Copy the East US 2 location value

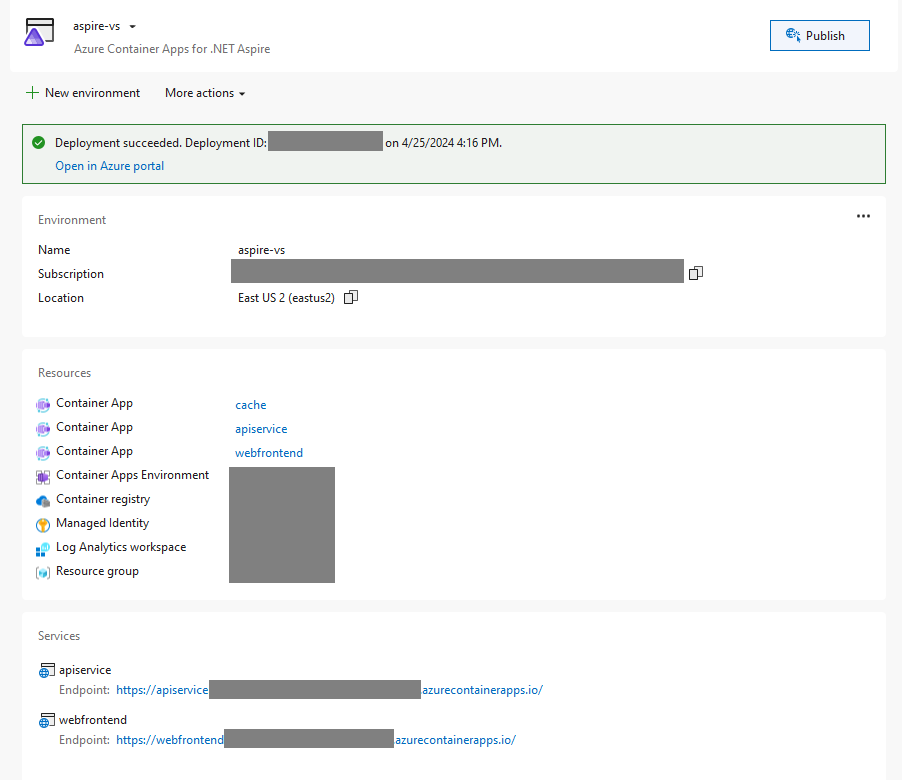point(350,297)
